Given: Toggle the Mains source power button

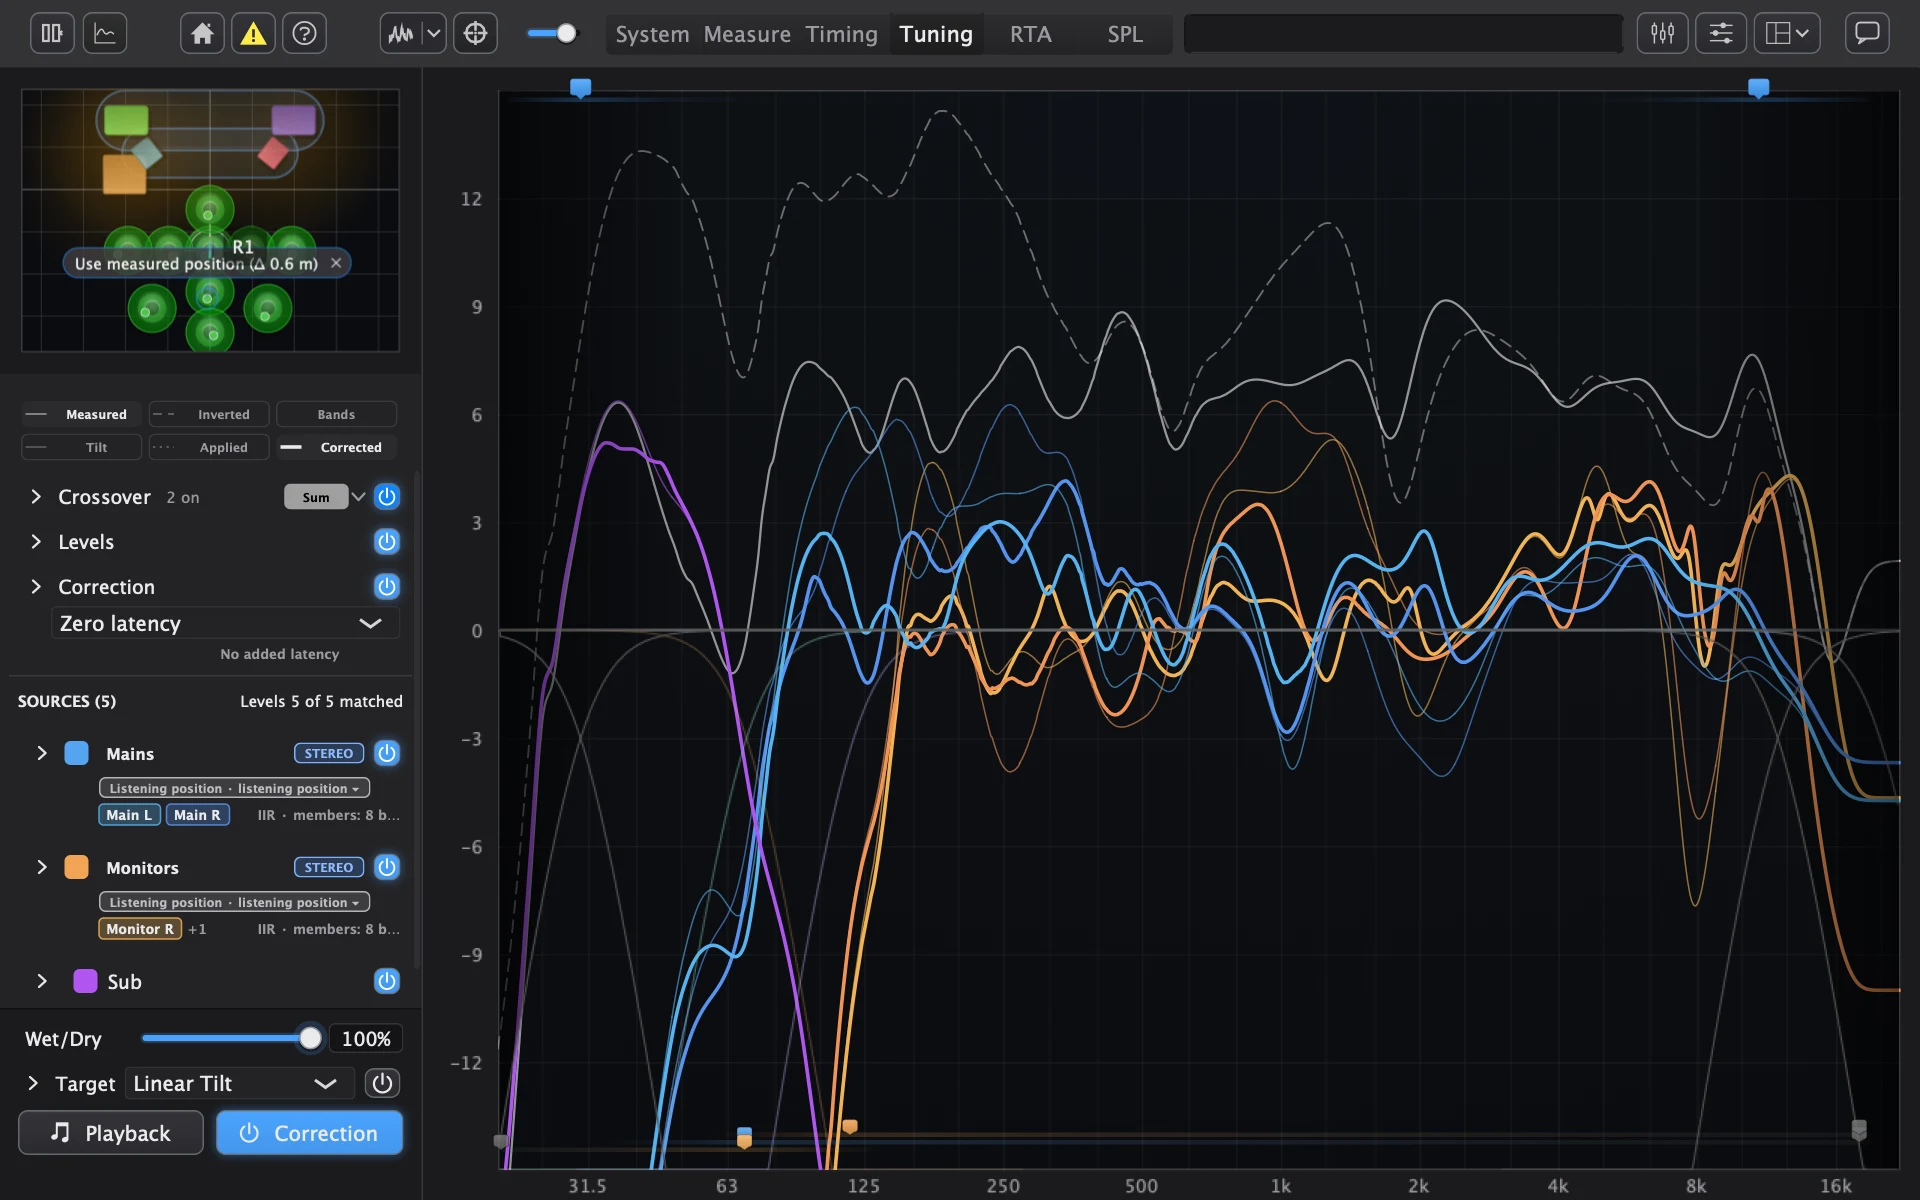Looking at the screenshot, I should pyautogui.click(x=386, y=753).
